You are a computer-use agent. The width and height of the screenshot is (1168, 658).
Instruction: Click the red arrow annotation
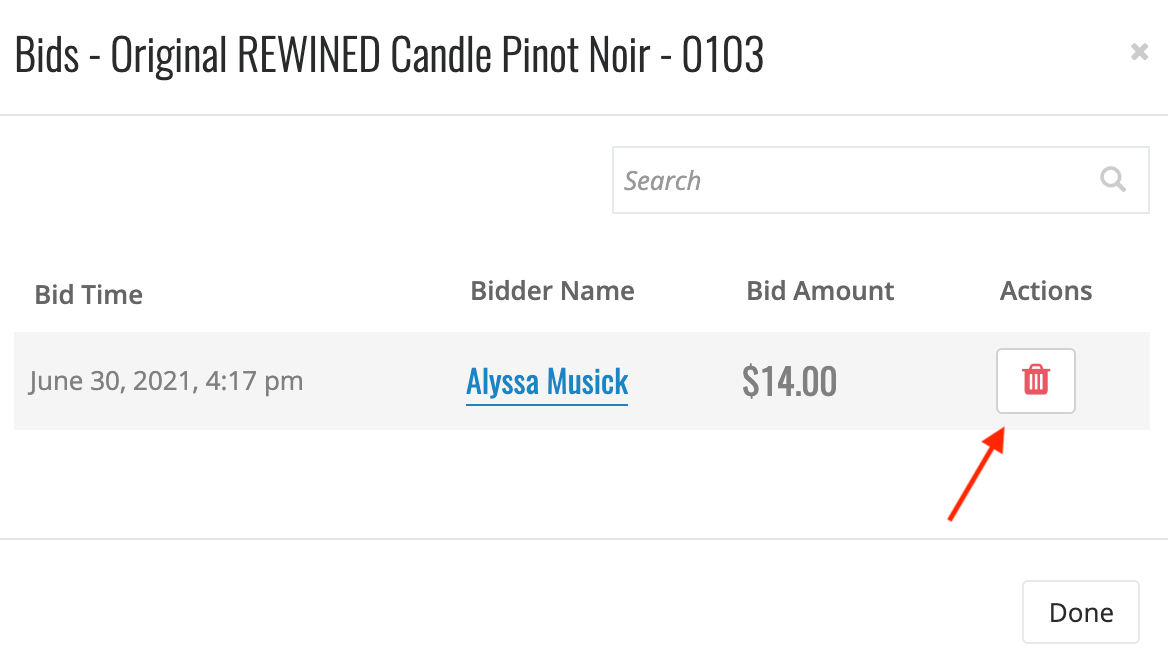(977, 474)
